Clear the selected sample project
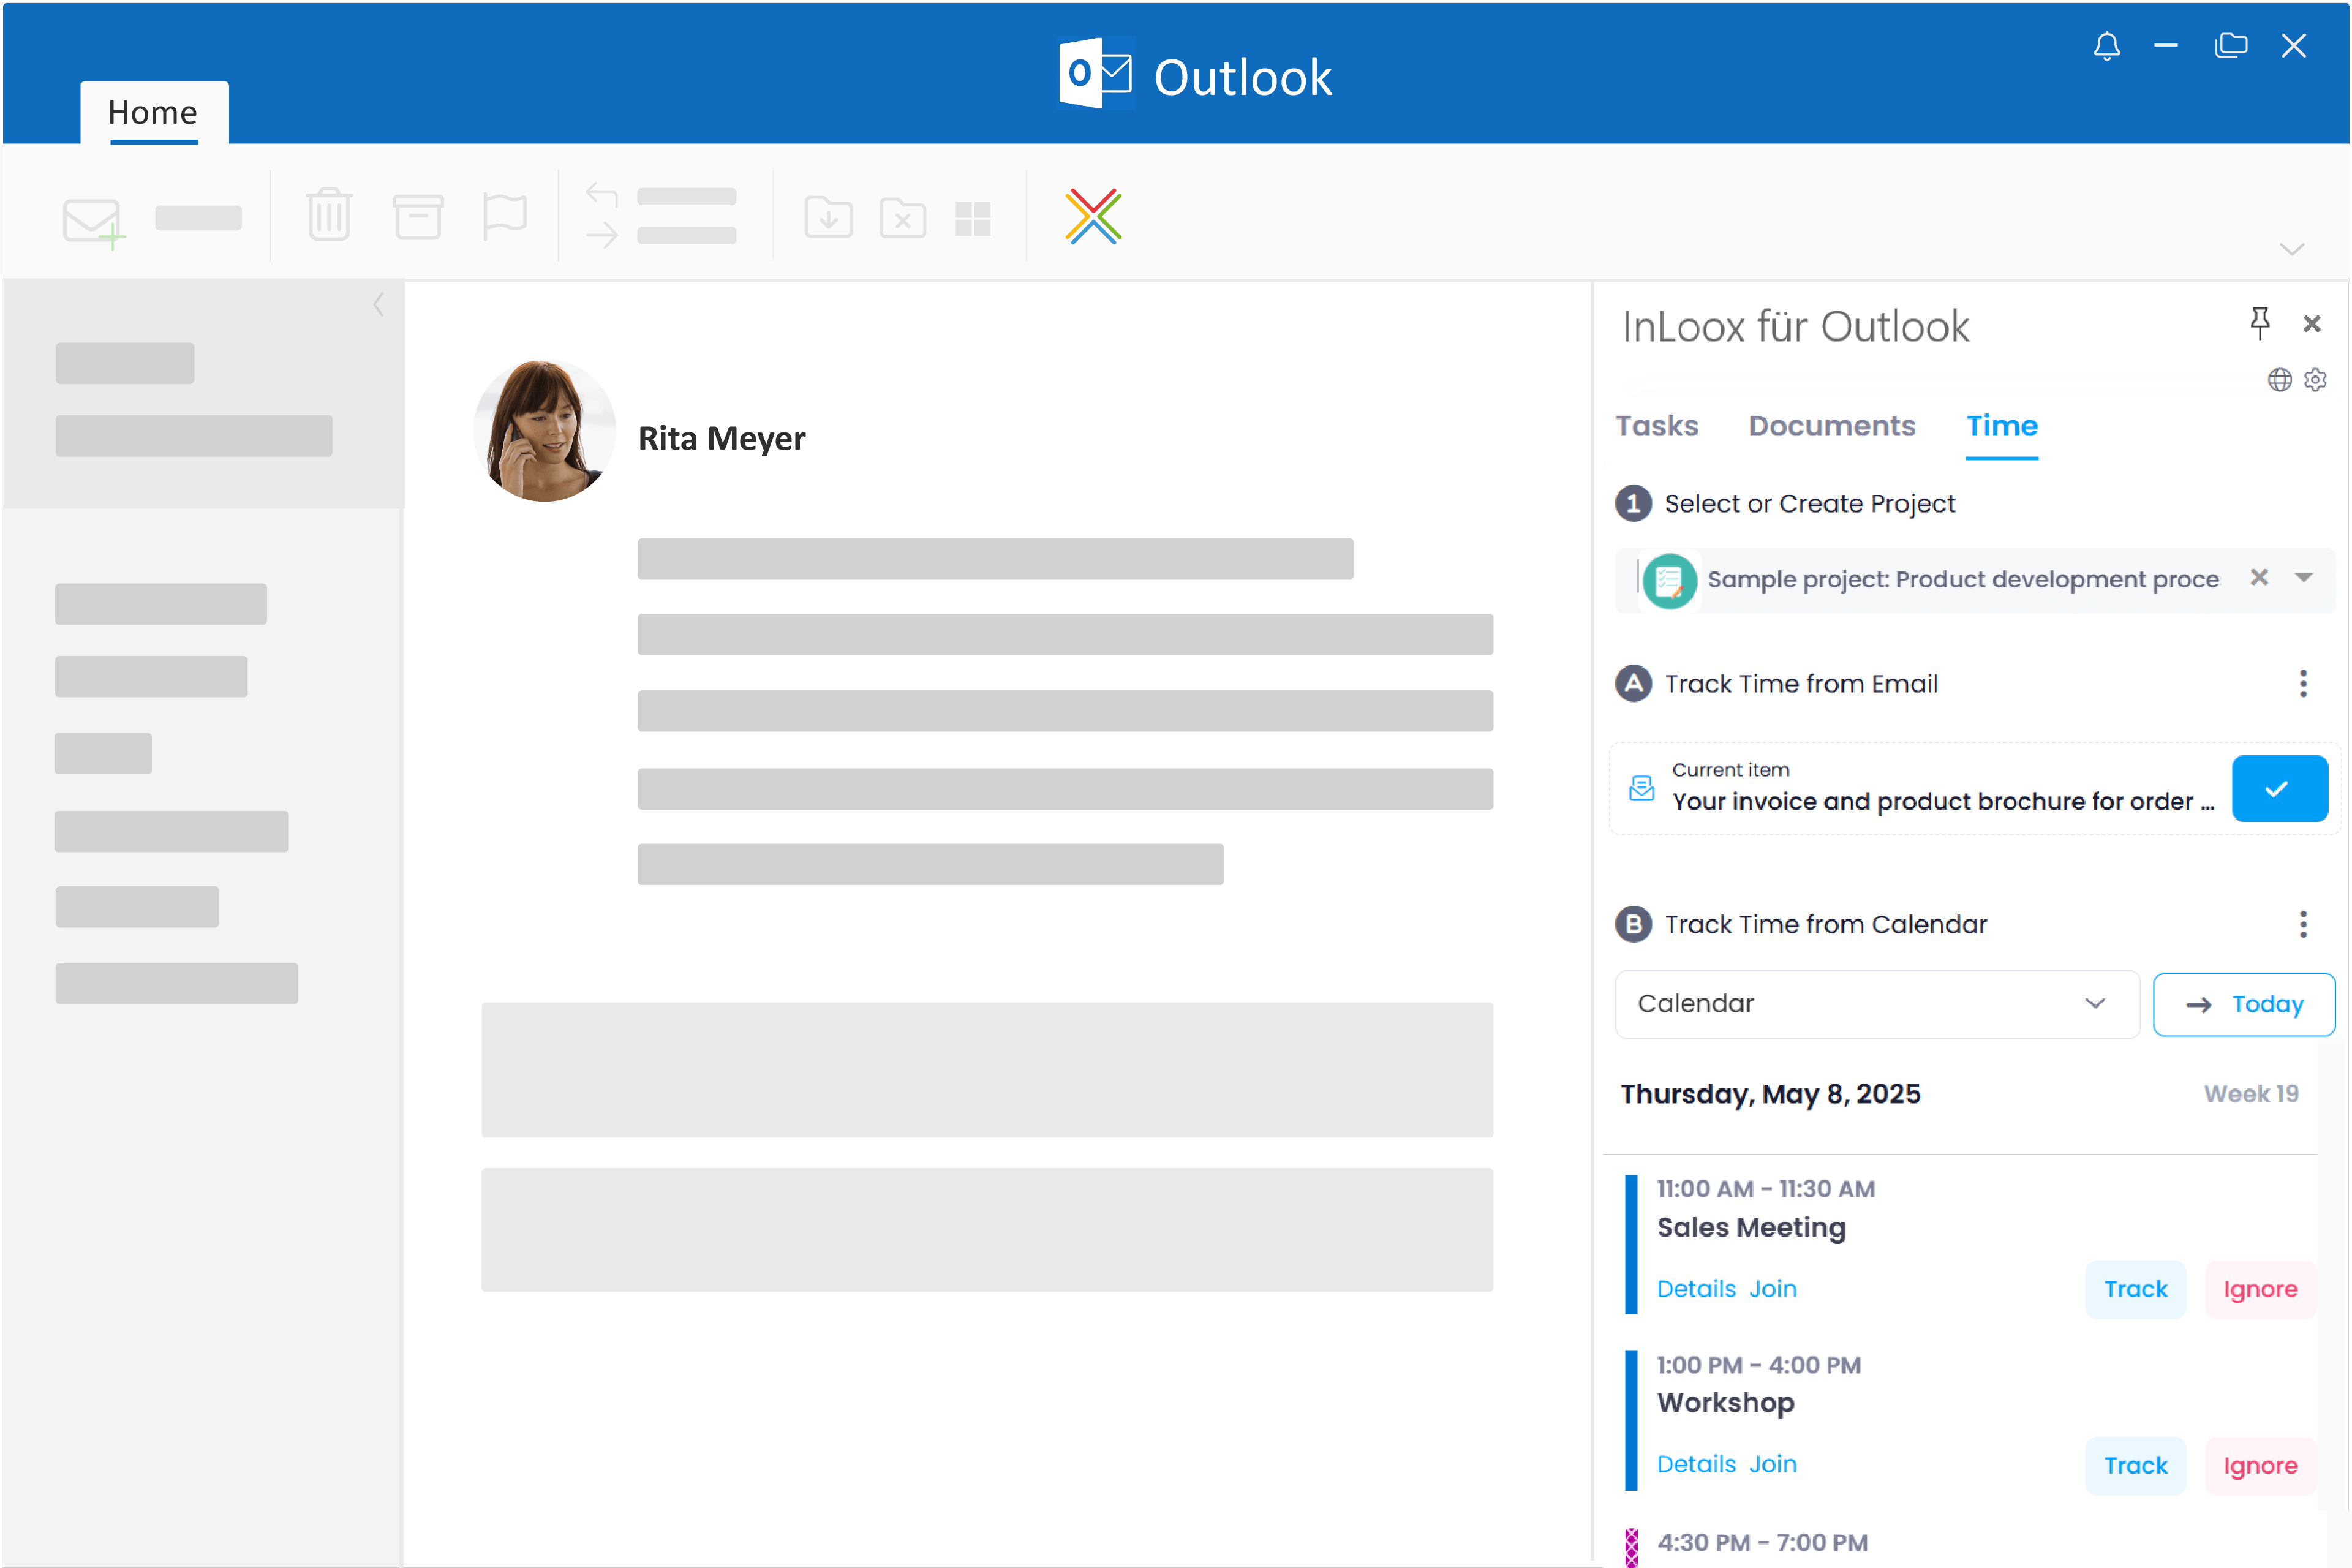 coord(2259,577)
